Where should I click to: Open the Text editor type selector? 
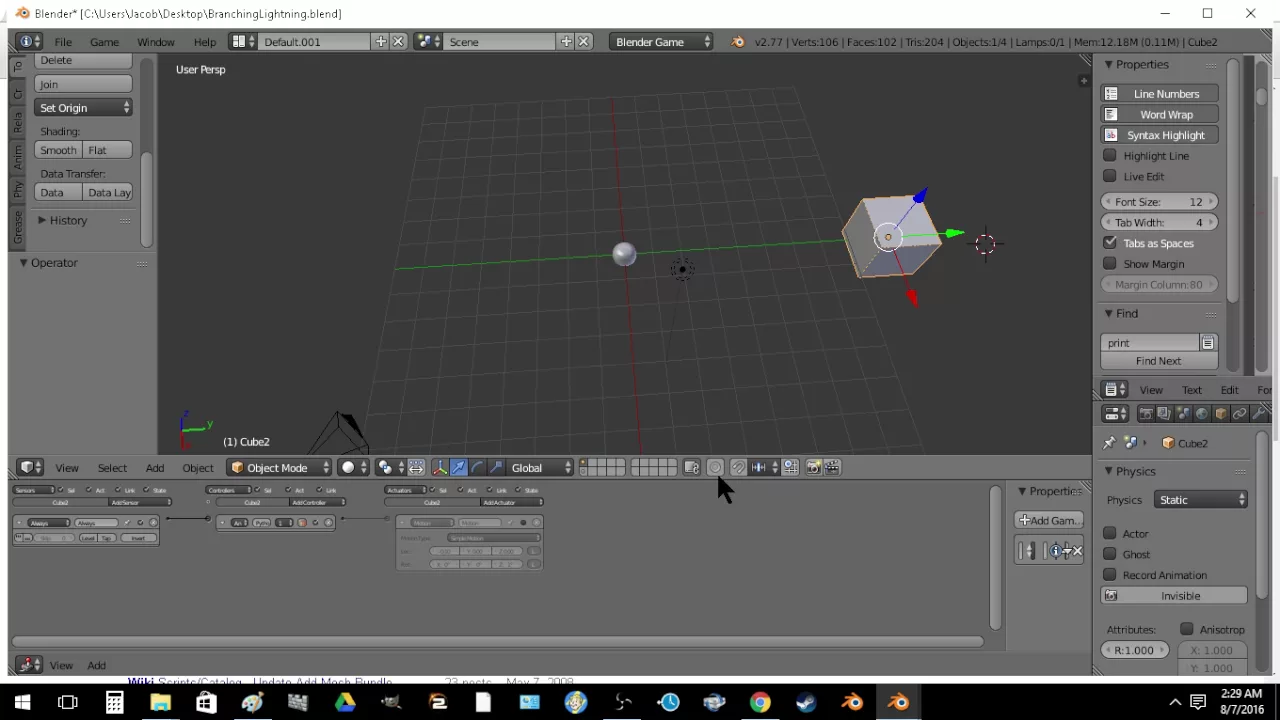[x=1115, y=390]
